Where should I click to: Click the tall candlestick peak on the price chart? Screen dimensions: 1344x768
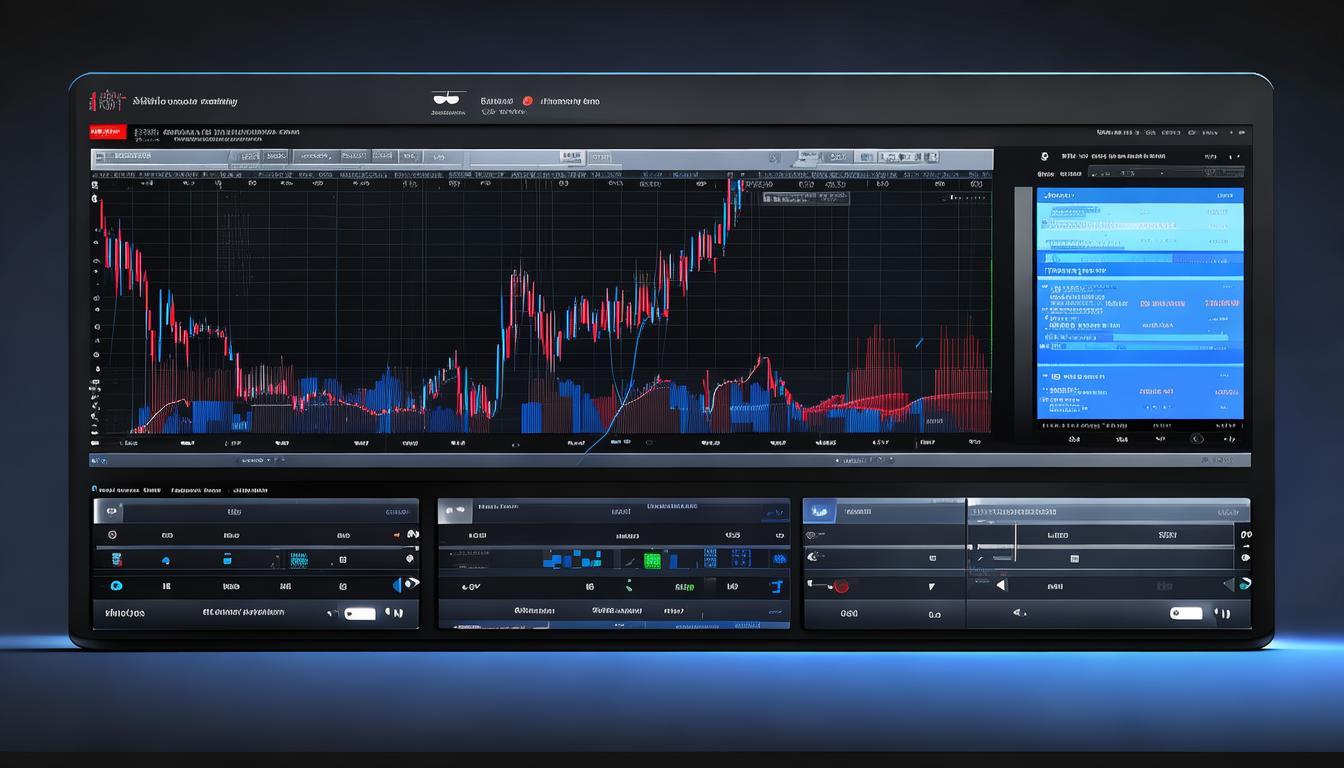[738, 192]
